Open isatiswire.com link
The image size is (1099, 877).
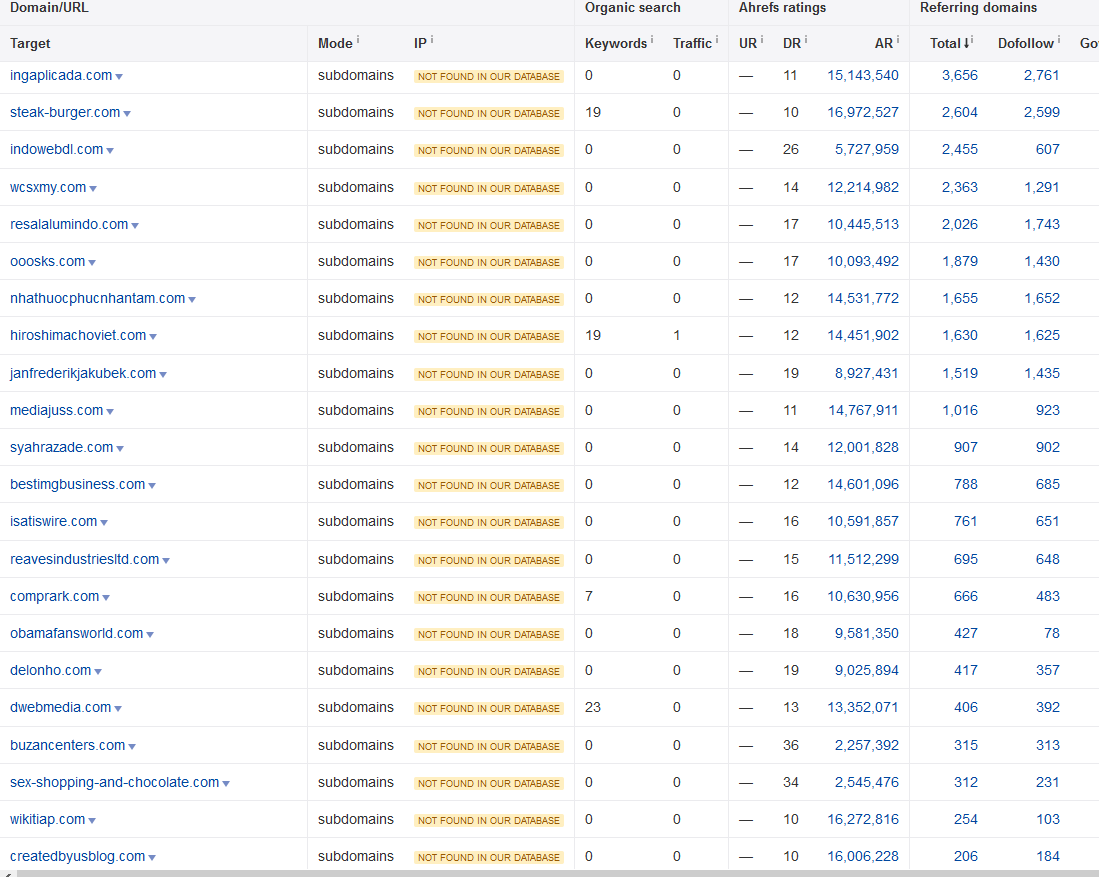coord(53,522)
